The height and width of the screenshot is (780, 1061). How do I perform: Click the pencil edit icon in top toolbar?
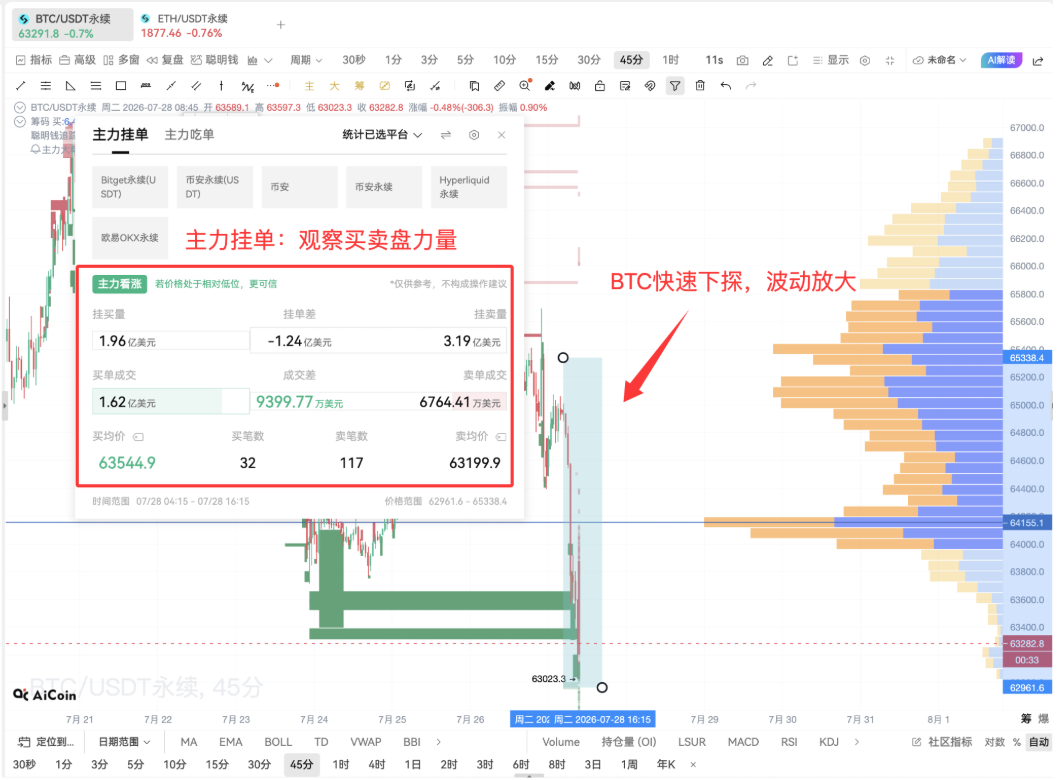click(x=768, y=60)
